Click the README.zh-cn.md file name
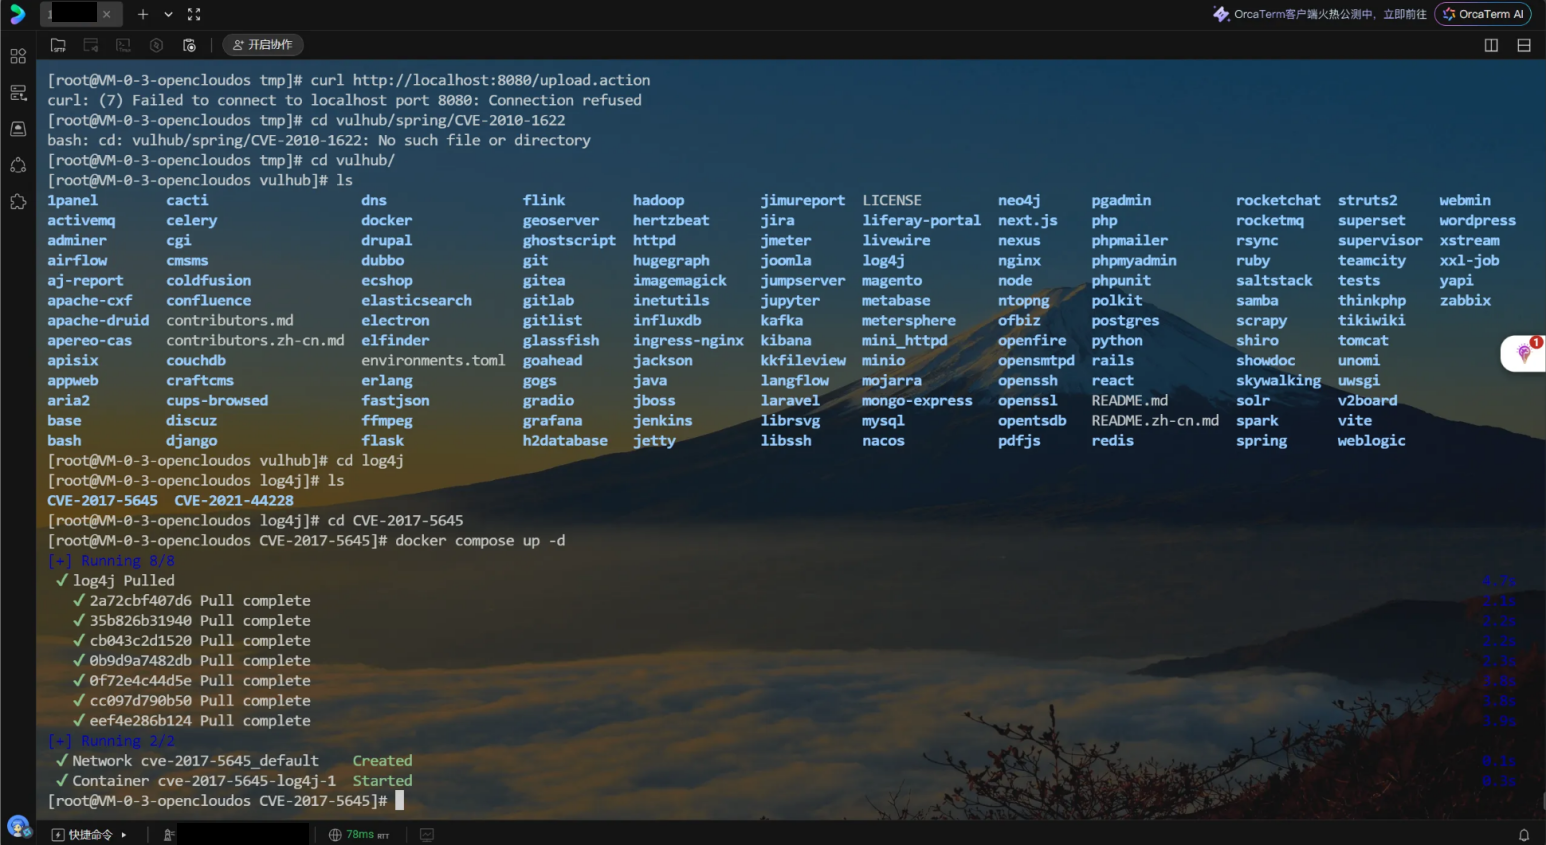The height and width of the screenshot is (845, 1546). [1155, 420]
